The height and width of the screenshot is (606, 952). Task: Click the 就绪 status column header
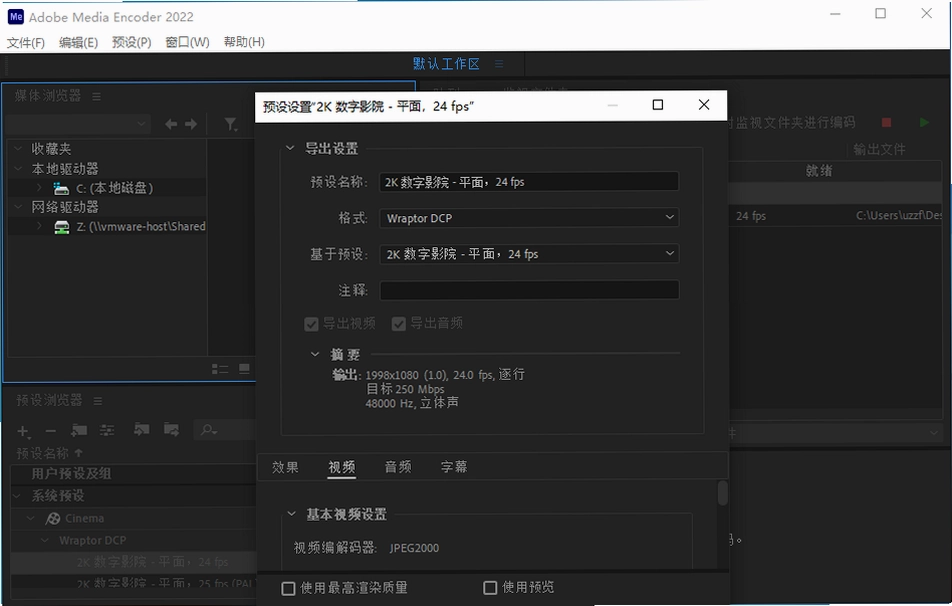(819, 171)
